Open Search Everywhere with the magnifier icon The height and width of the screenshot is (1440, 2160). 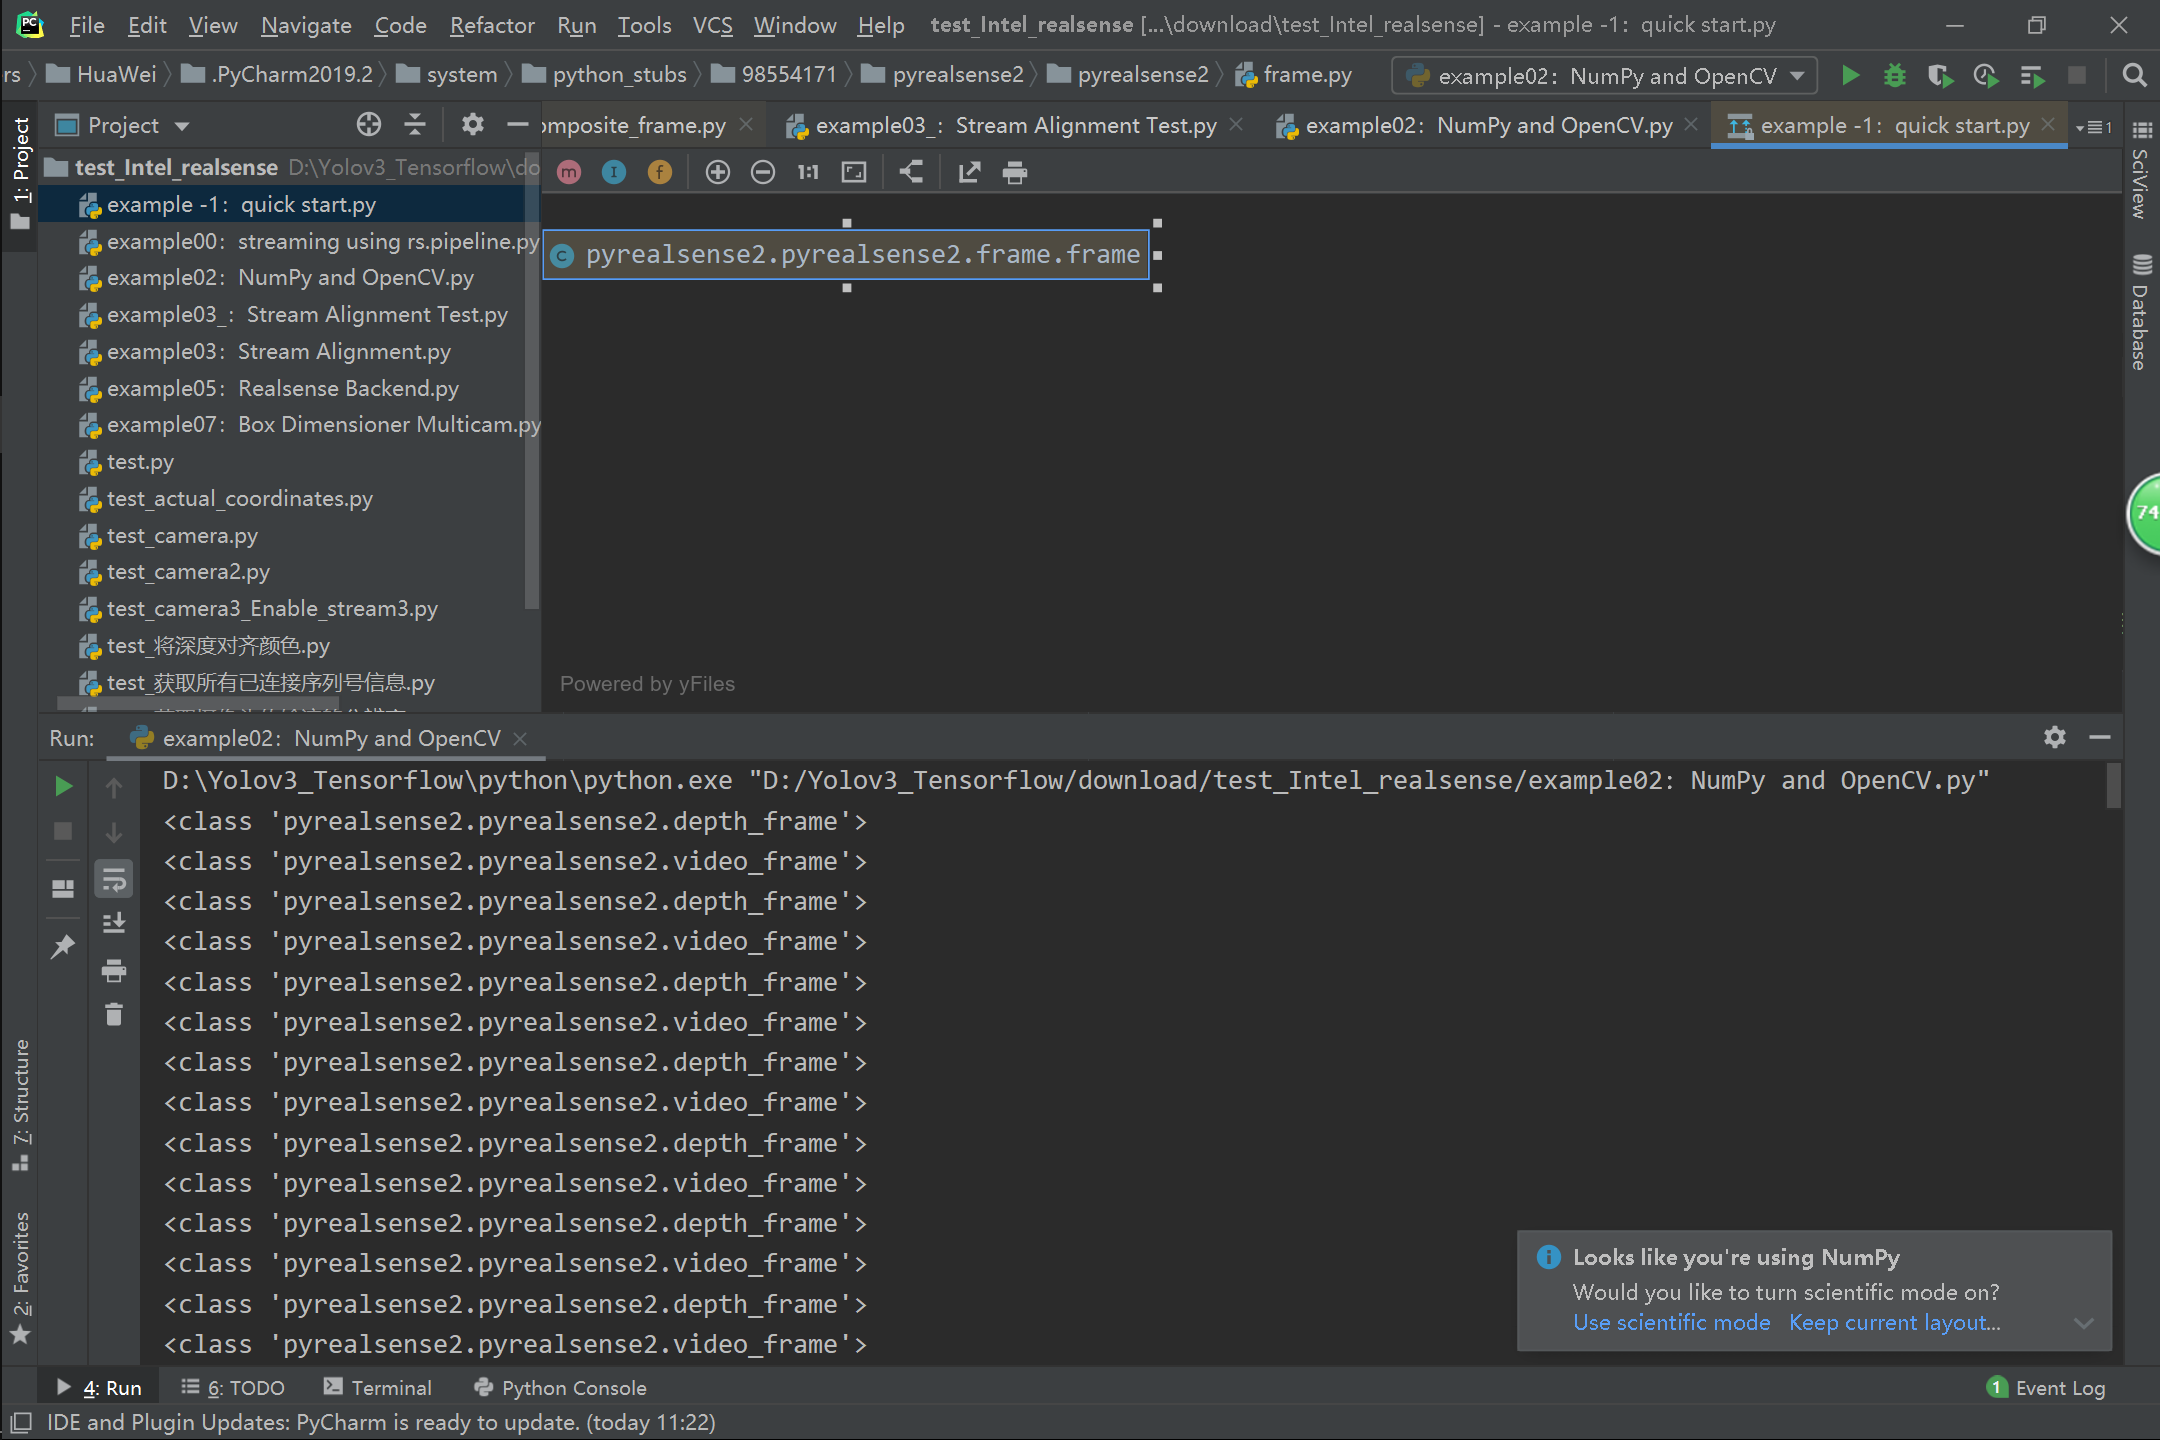[x=2134, y=75]
